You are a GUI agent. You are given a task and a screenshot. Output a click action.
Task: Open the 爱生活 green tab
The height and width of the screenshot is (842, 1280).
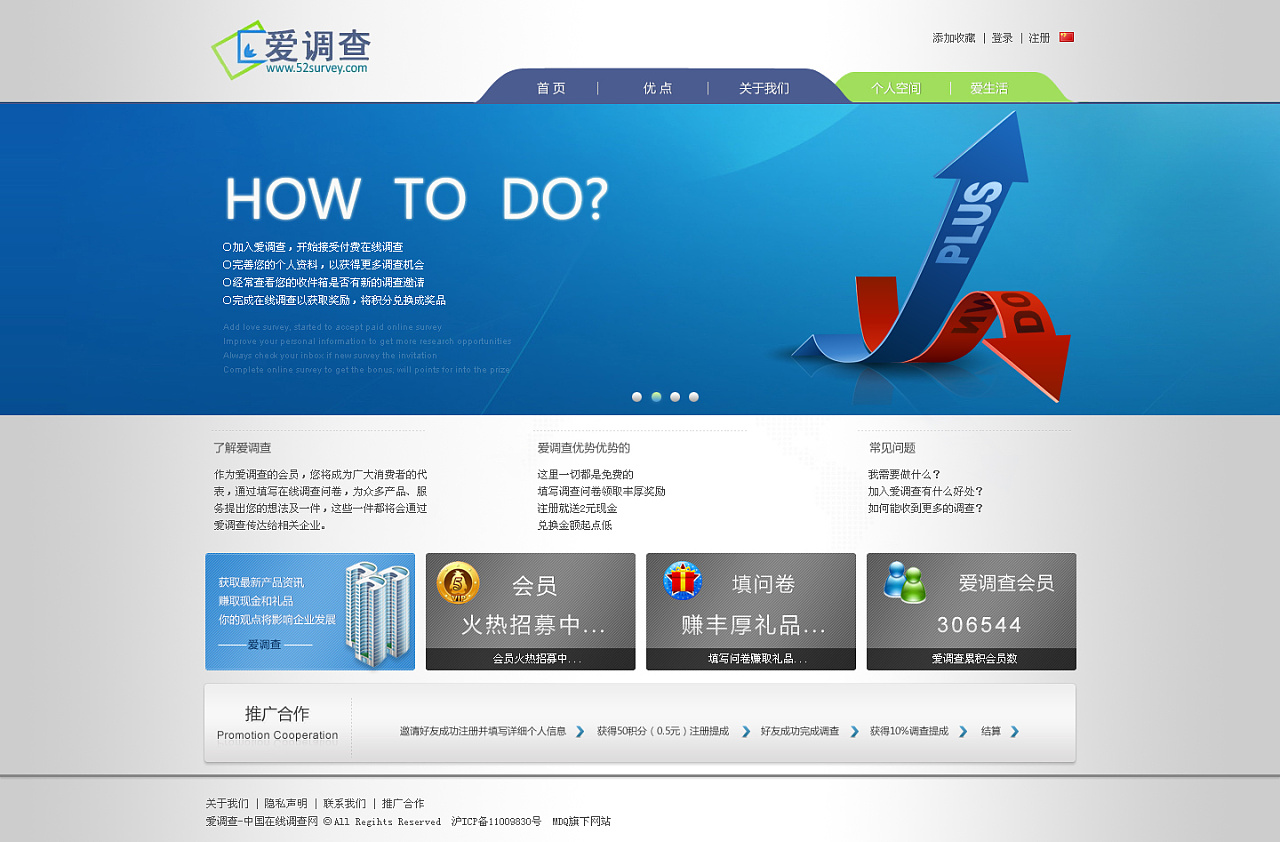click(x=989, y=88)
